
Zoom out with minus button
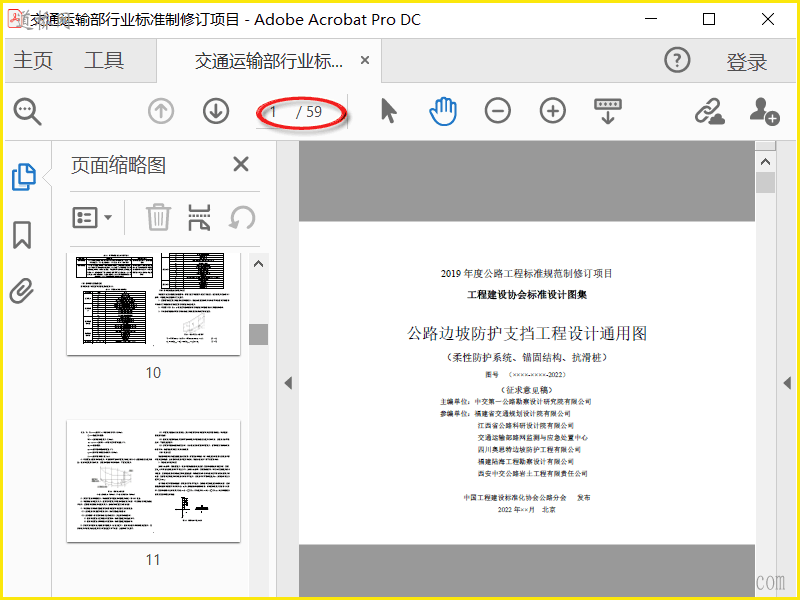[497, 111]
